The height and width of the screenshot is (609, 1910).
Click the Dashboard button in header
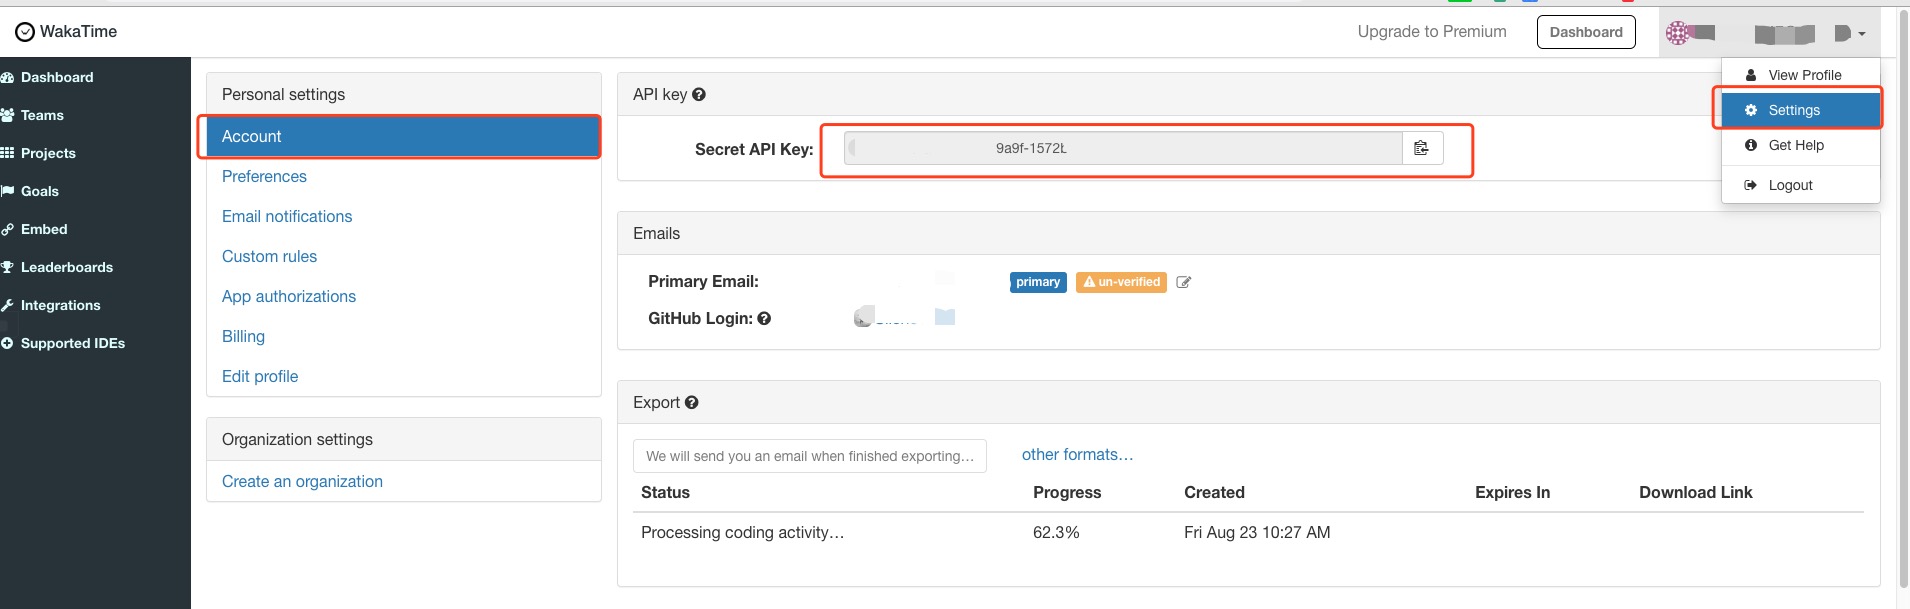tap(1585, 32)
